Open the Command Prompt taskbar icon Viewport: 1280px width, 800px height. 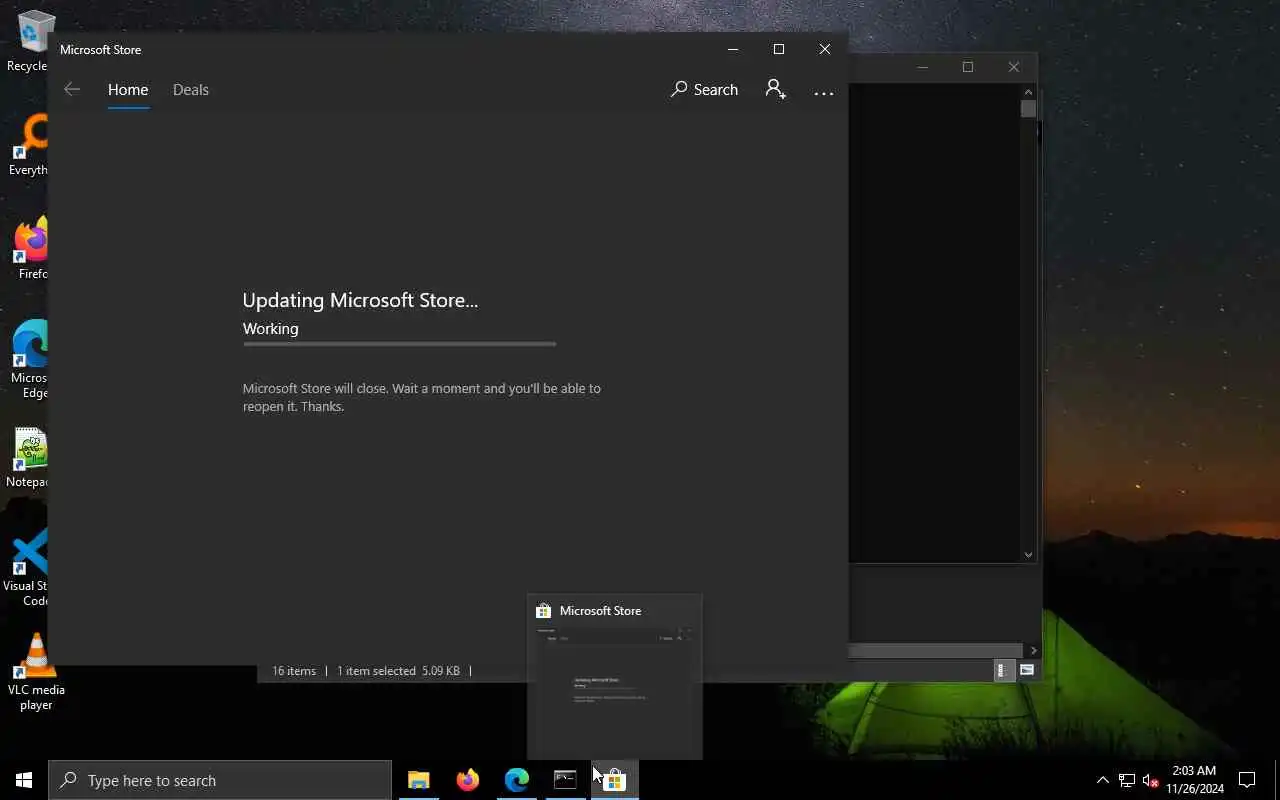[x=565, y=780]
